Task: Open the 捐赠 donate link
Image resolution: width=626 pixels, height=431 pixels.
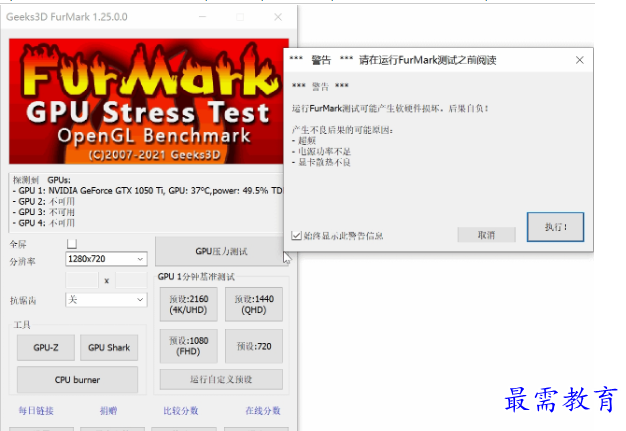Action: [108, 411]
